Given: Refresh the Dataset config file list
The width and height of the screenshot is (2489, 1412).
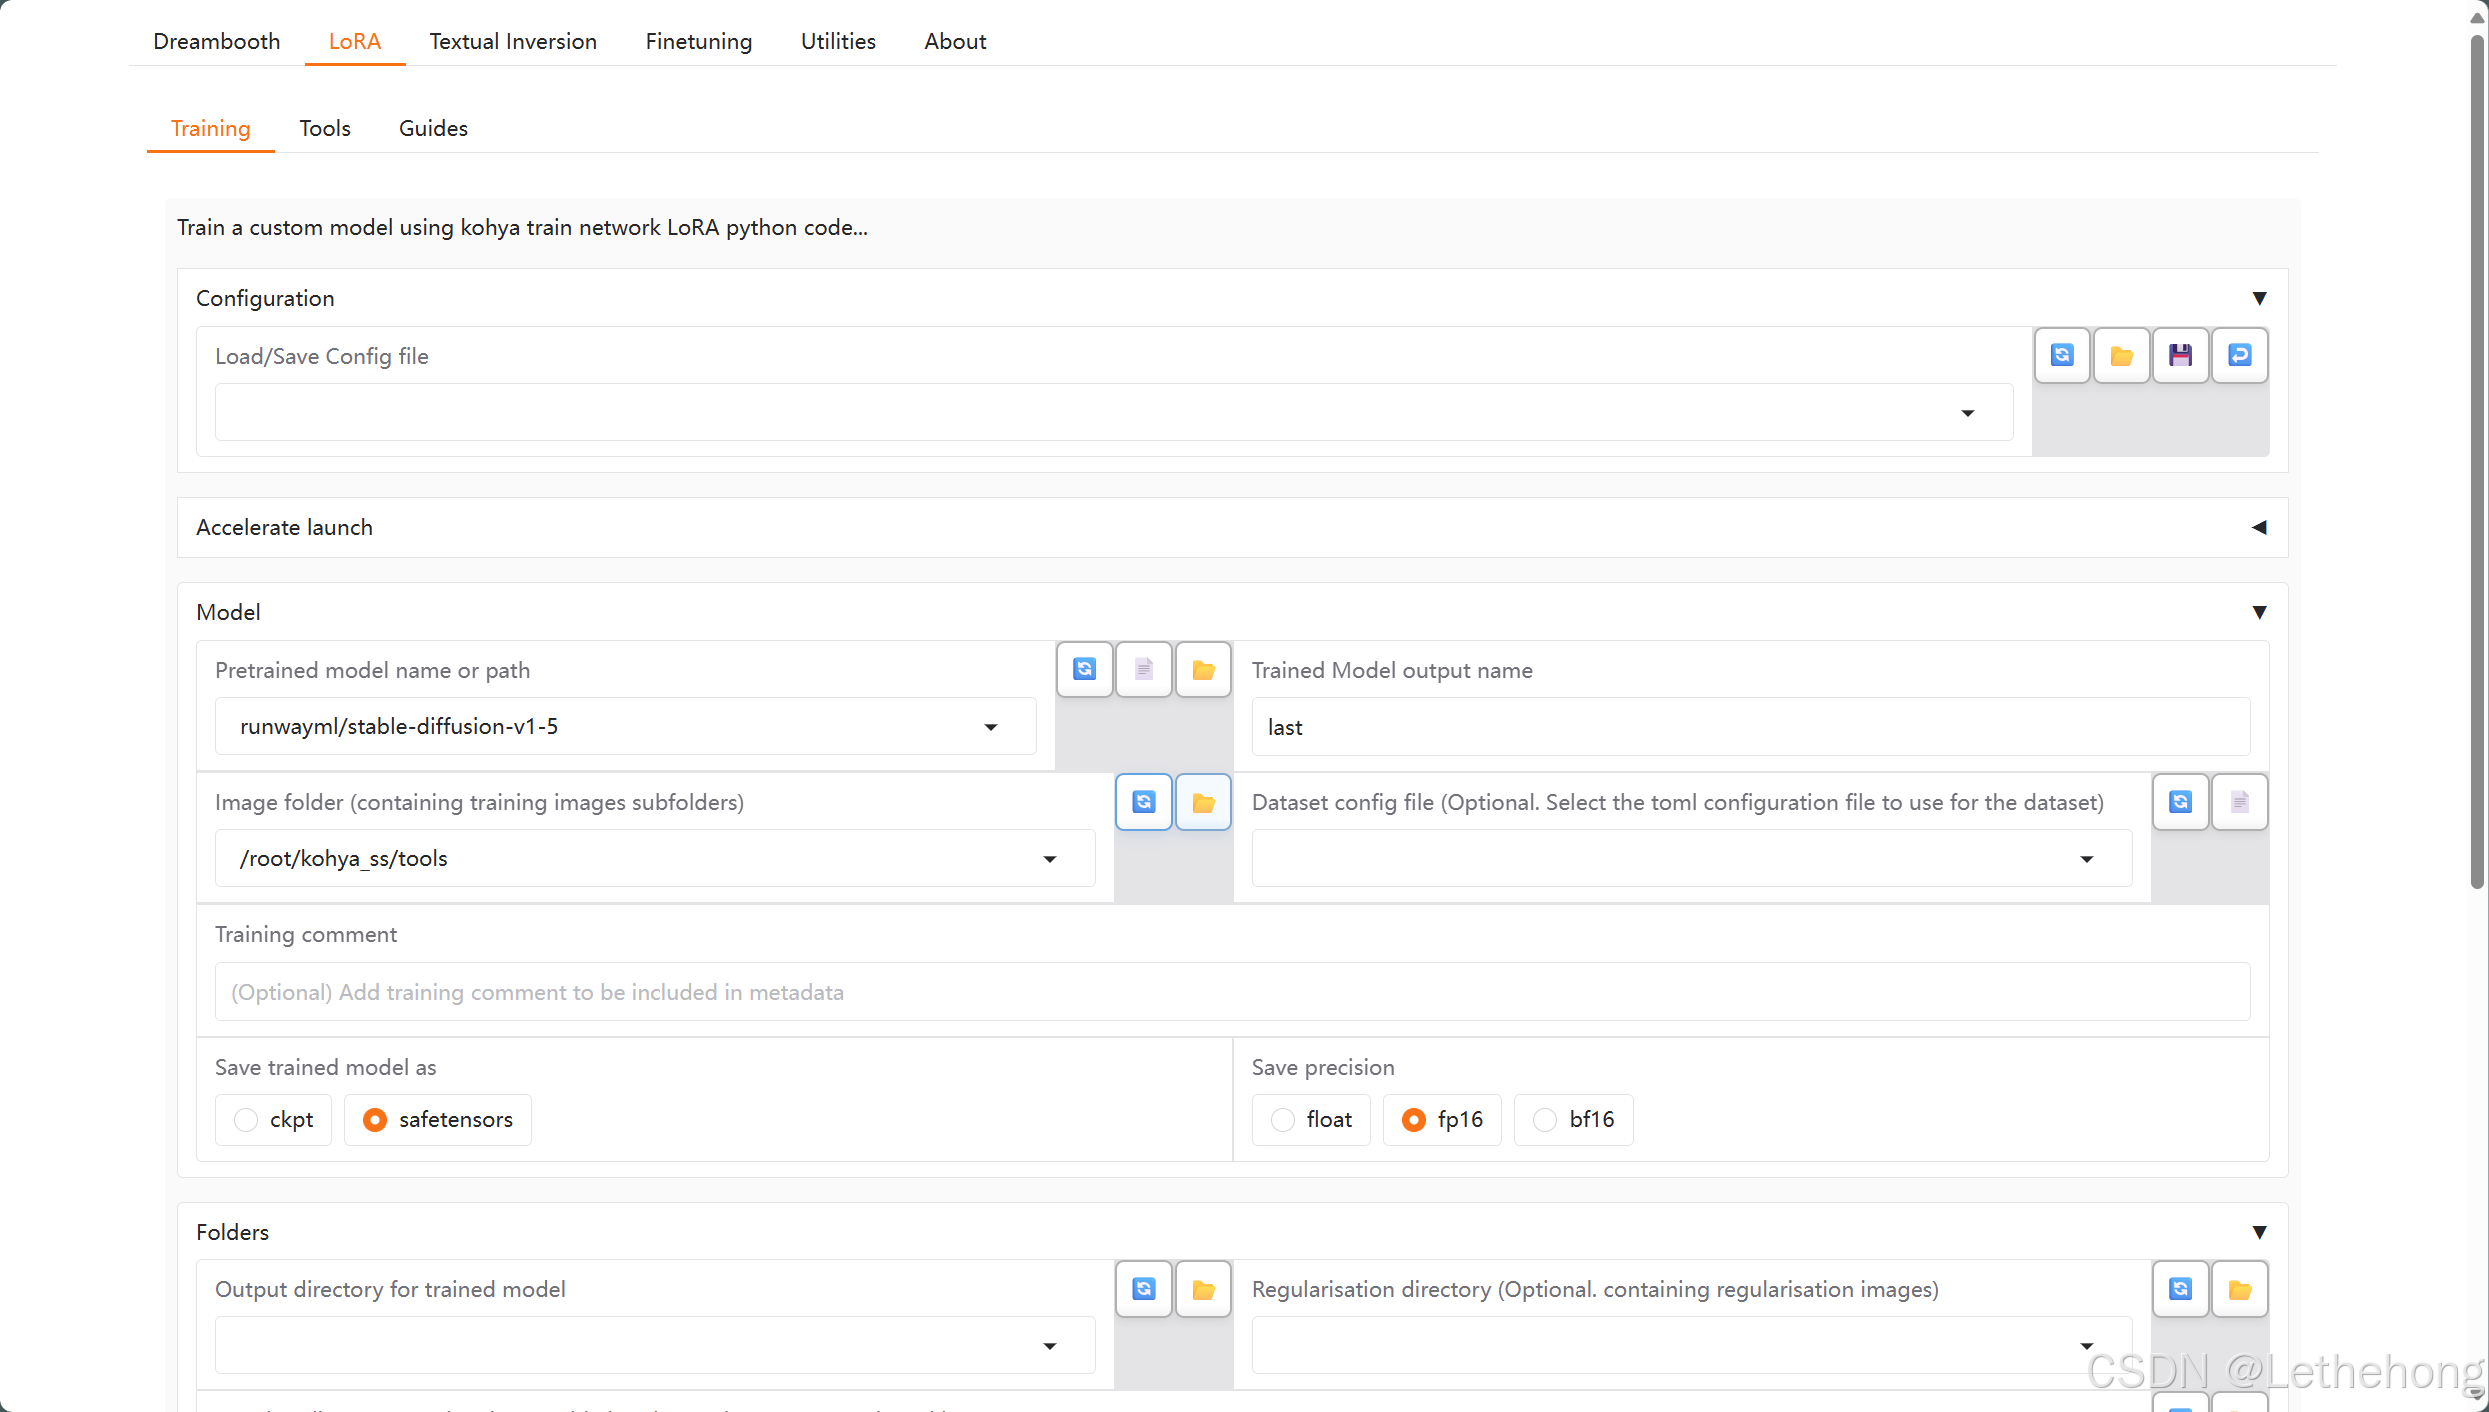Looking at the screenshot, I should click(2180, 802).
